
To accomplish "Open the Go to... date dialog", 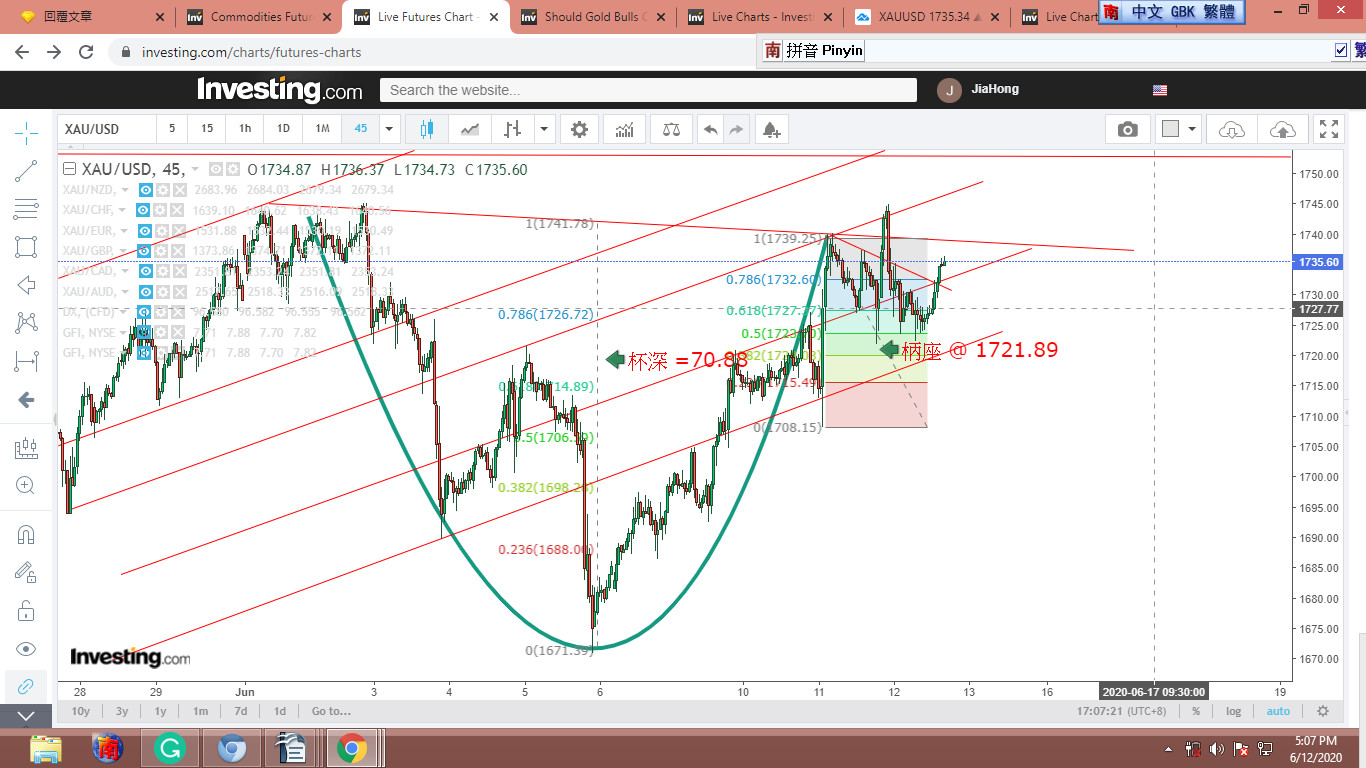I will [x=331, y=711].
